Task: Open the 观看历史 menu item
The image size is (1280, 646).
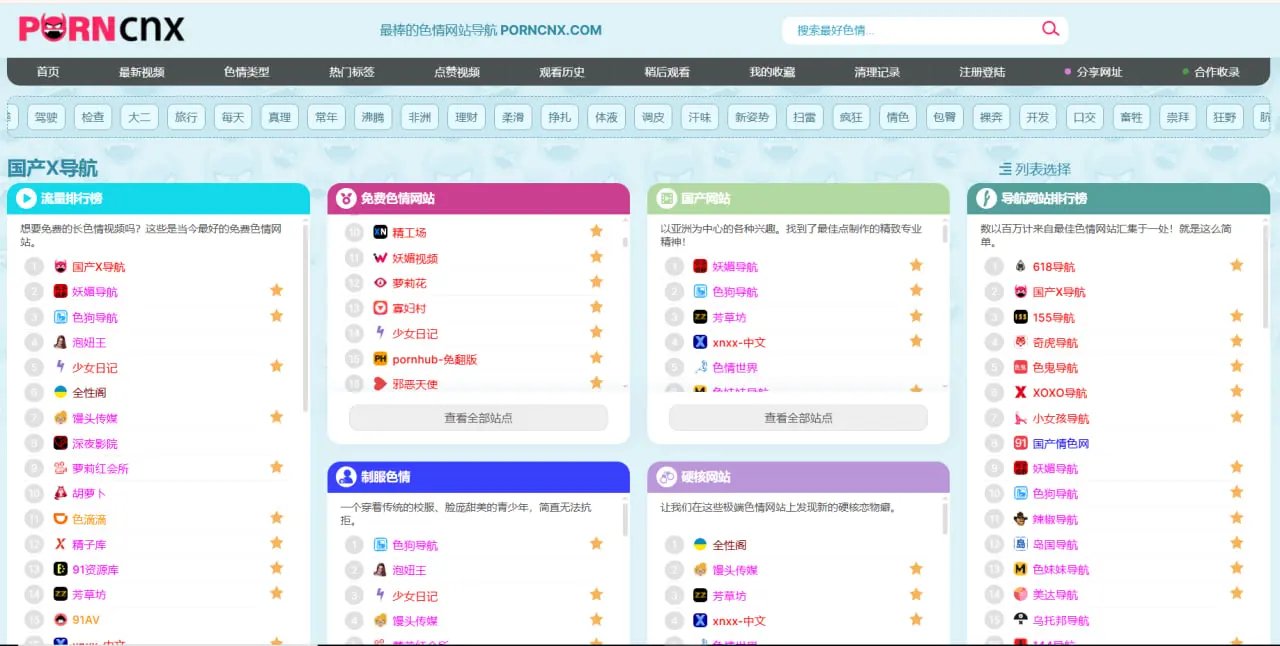Action: click(x=562, y=72)
